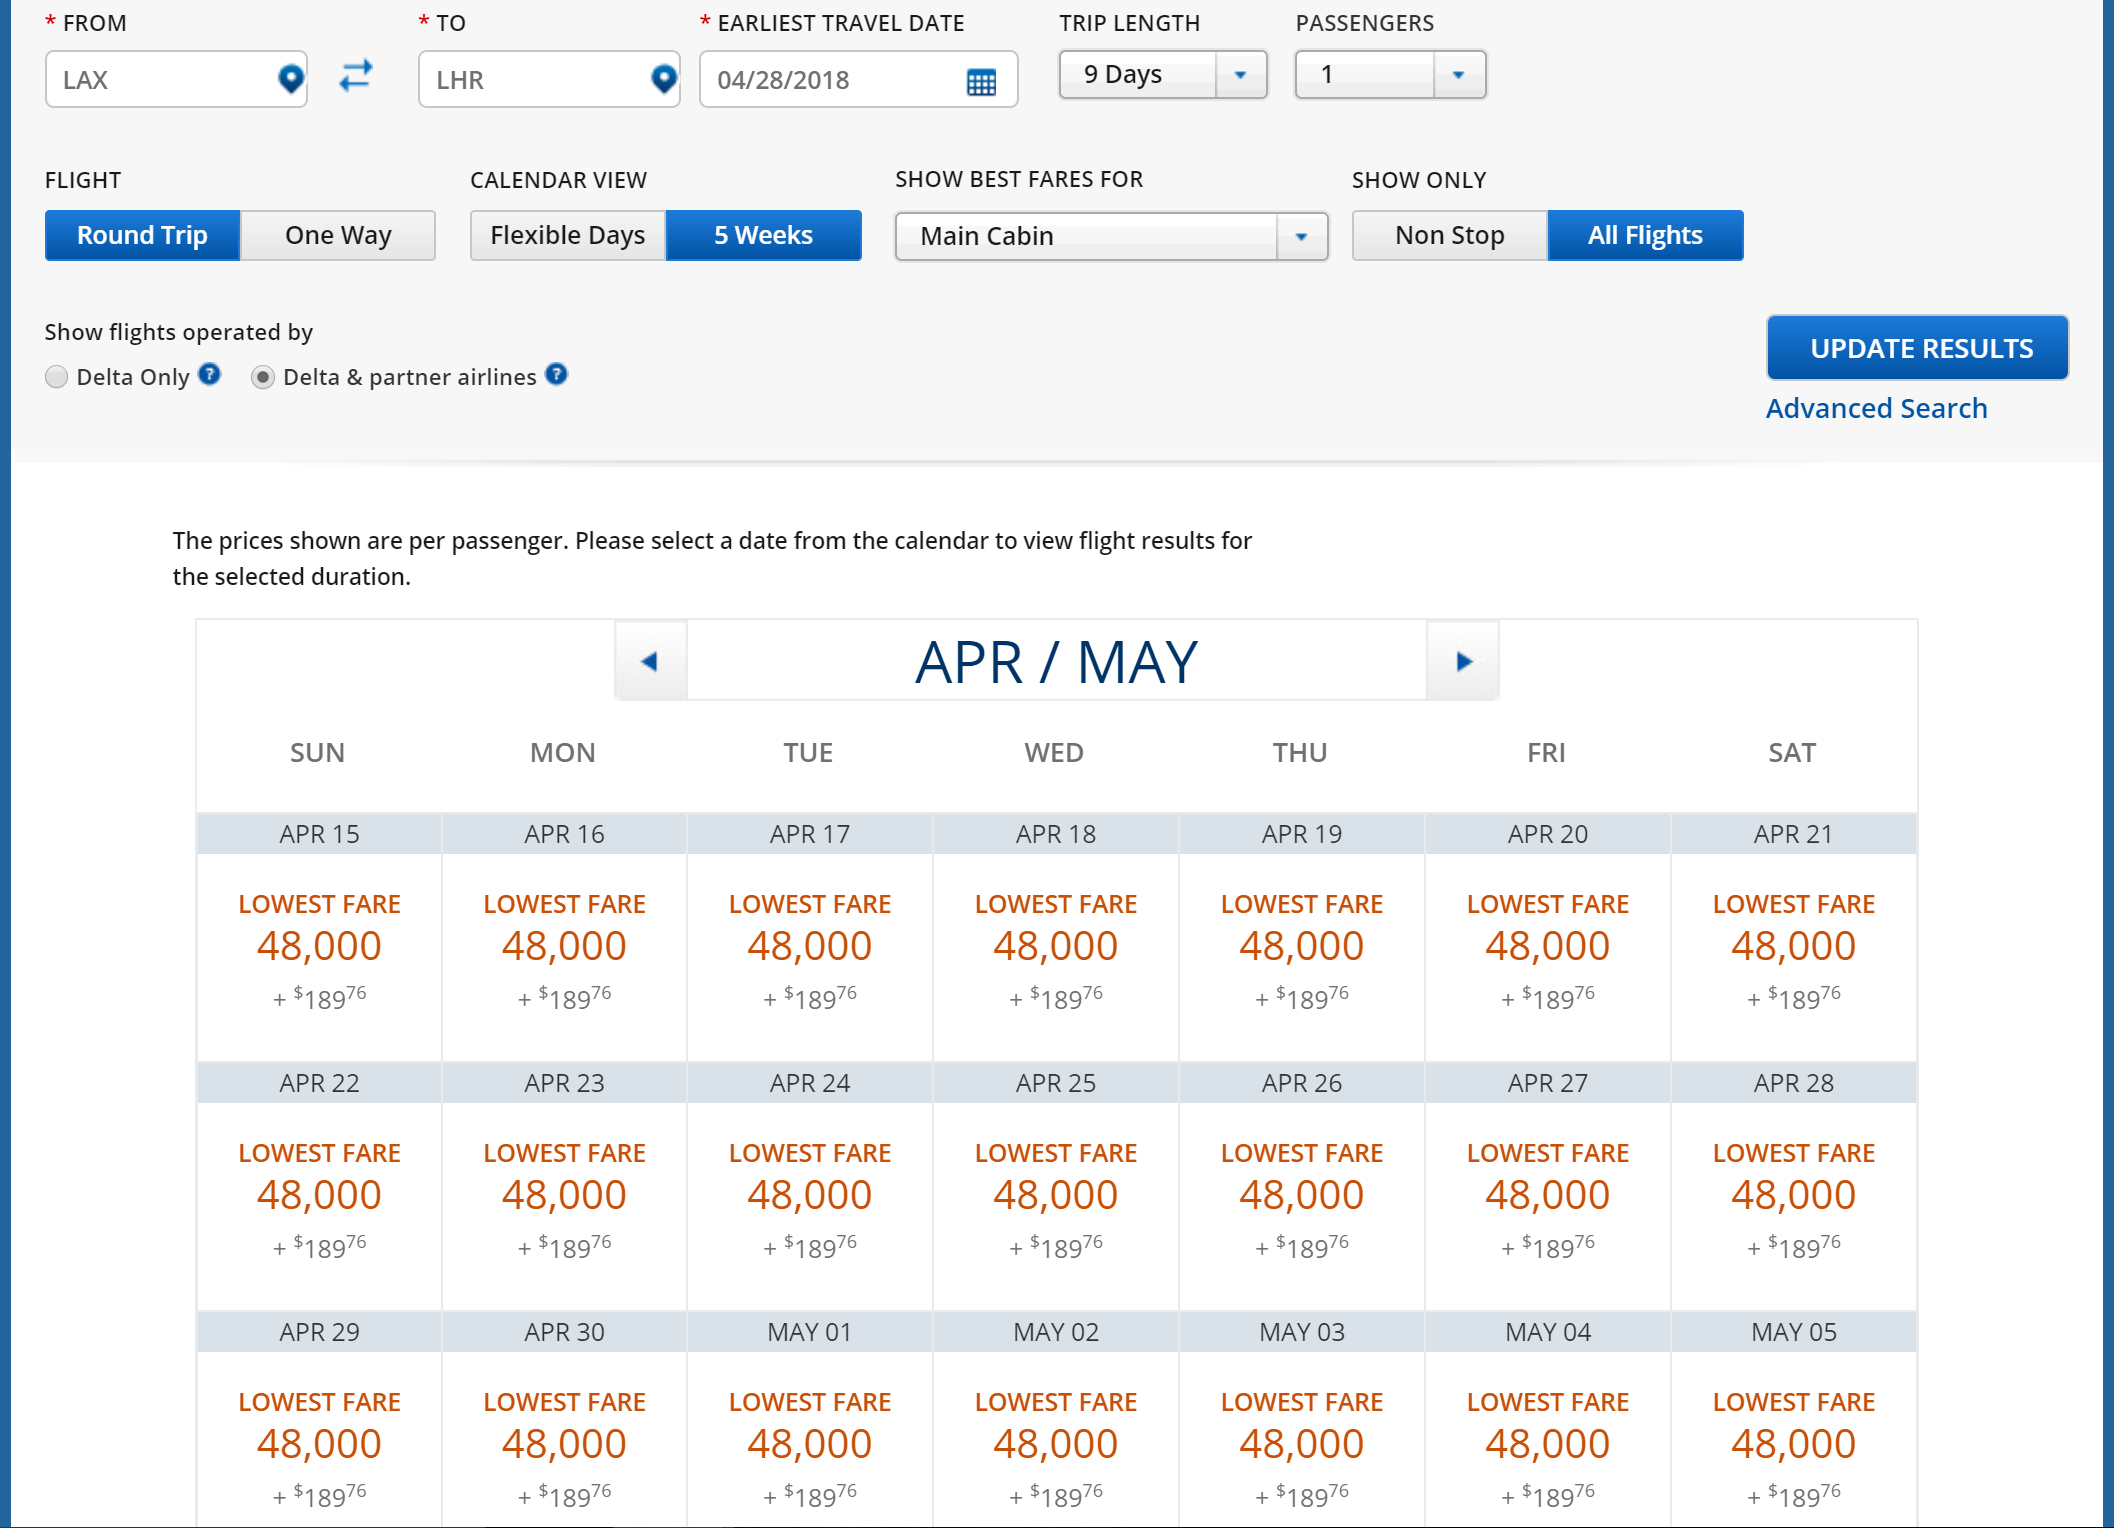The image size is (2114, 1528).
Task: Show only Non Stop flights
Action: pyautogui.click(x=1449, y=235)
